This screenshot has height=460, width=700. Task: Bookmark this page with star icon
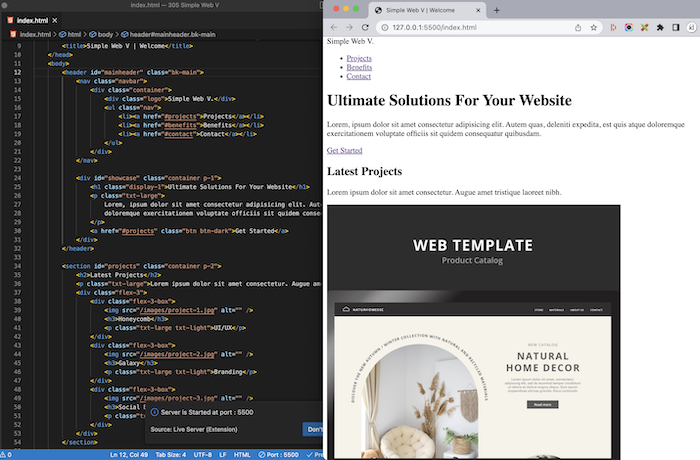(594, 27)
